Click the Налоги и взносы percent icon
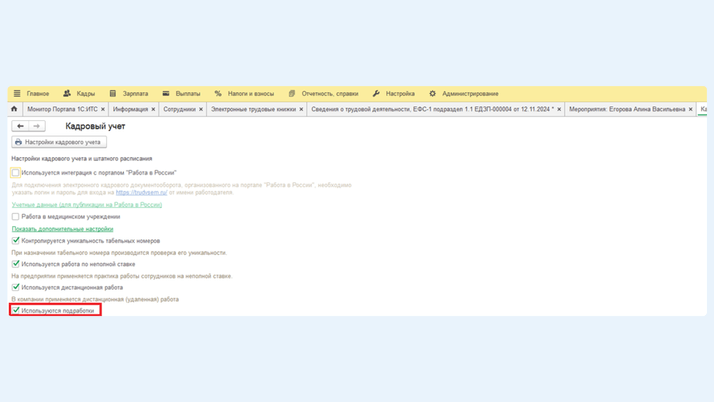 218,93
